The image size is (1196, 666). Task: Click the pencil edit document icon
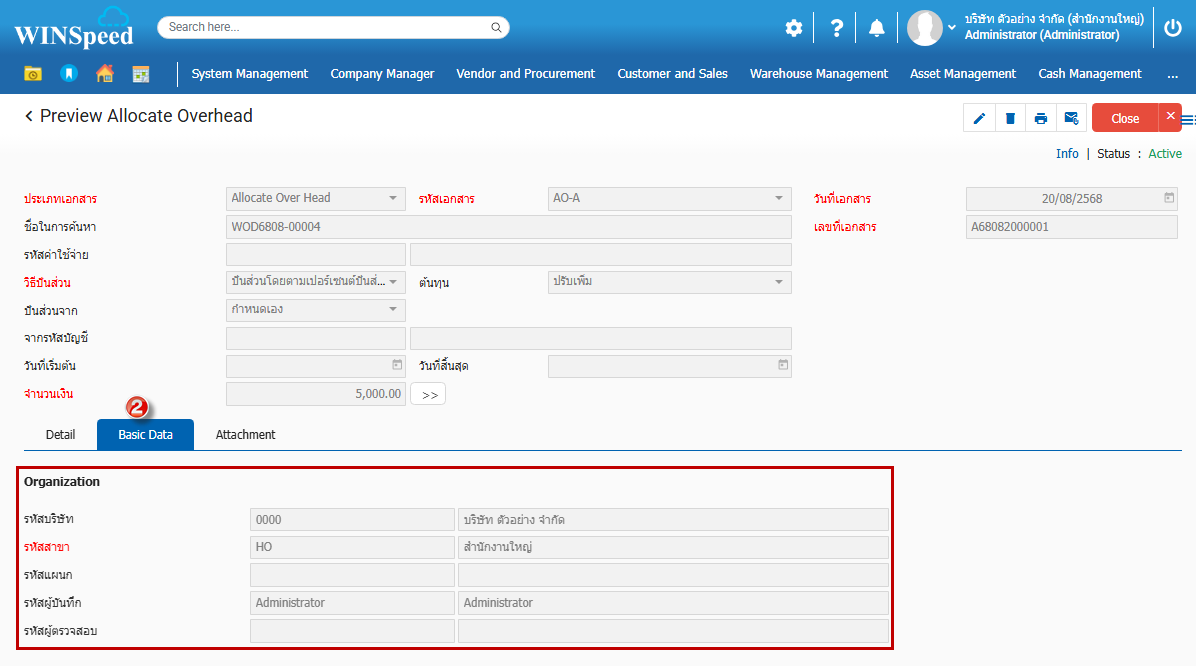click(979, 118)
